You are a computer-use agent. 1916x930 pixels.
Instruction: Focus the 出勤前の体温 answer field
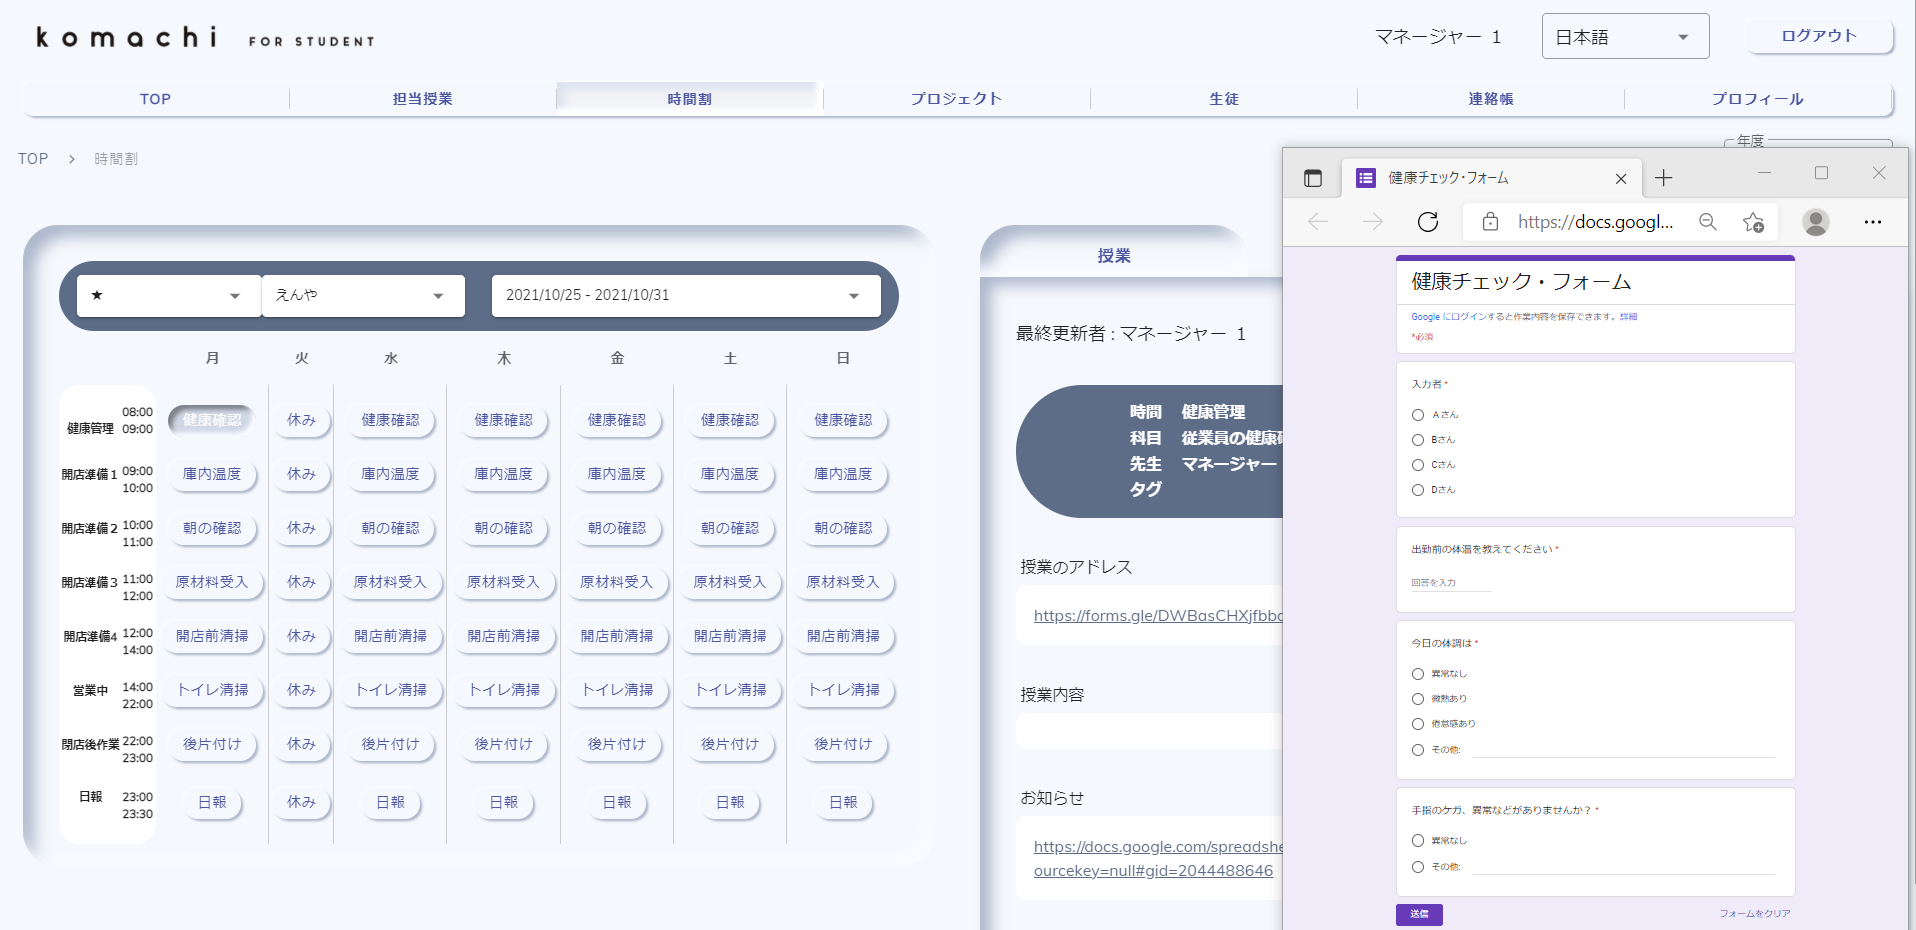click(x=1451, y=583)
